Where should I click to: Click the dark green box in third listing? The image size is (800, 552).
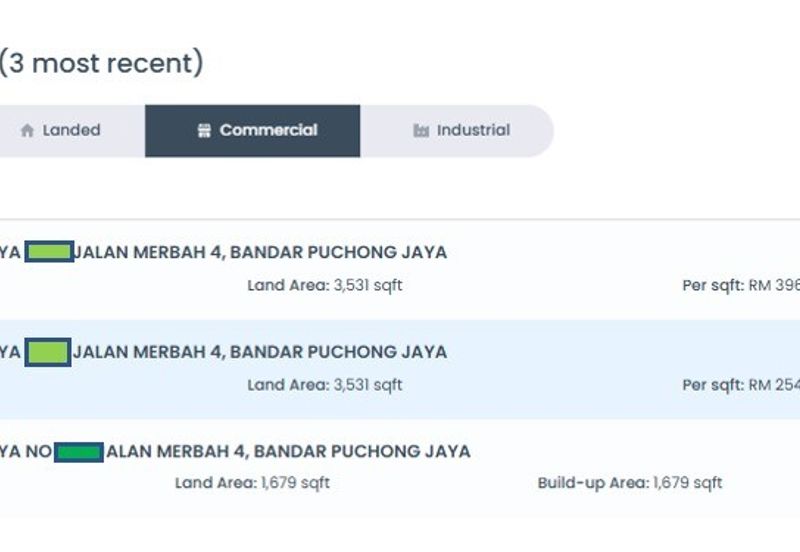click(x=79, y=452)
